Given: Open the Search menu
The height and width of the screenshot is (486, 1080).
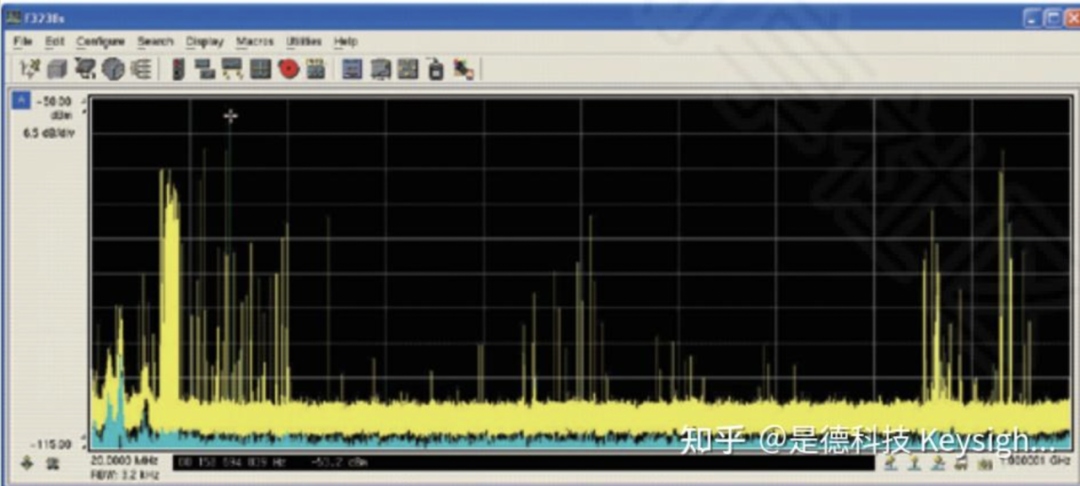Looking at the screenshot, I should pyautogui.click(x=155, y=41).
